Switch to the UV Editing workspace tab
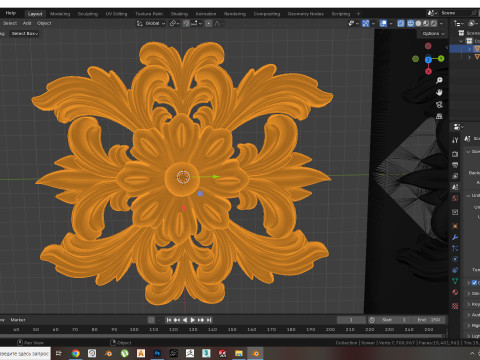480x360 pixels. pos(116,14)
